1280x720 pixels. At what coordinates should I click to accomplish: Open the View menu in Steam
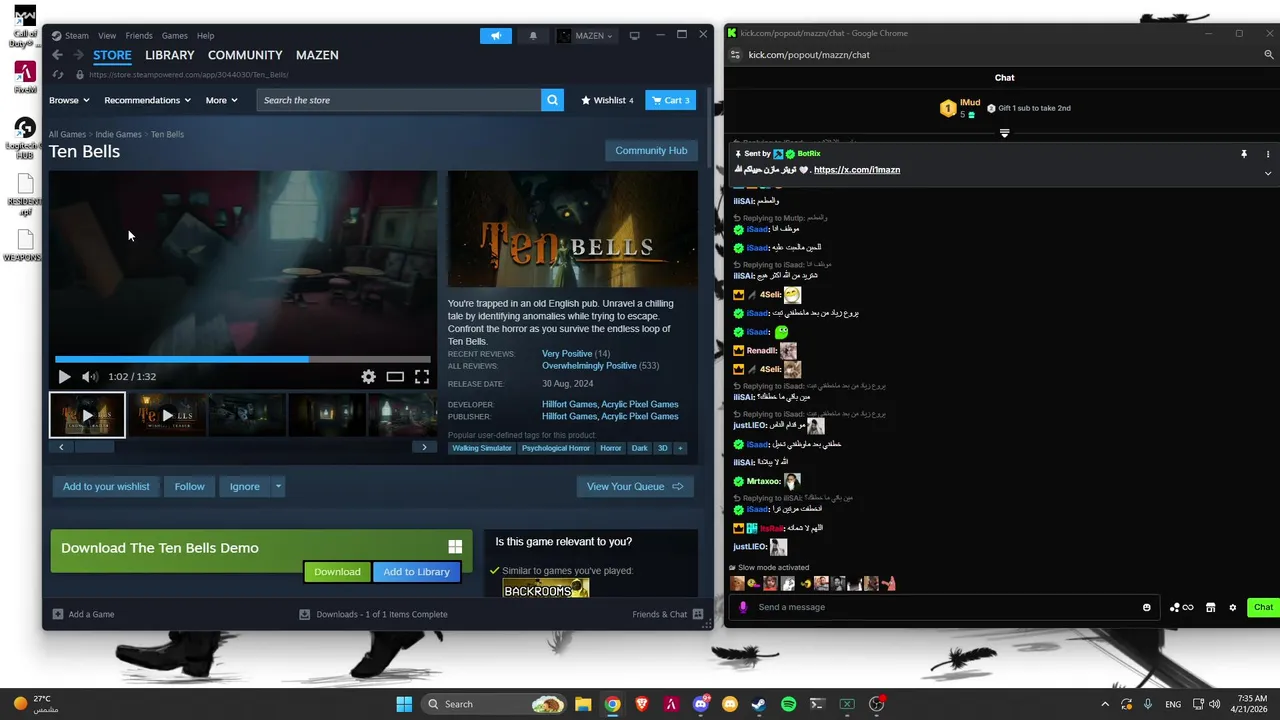(107, 36)
